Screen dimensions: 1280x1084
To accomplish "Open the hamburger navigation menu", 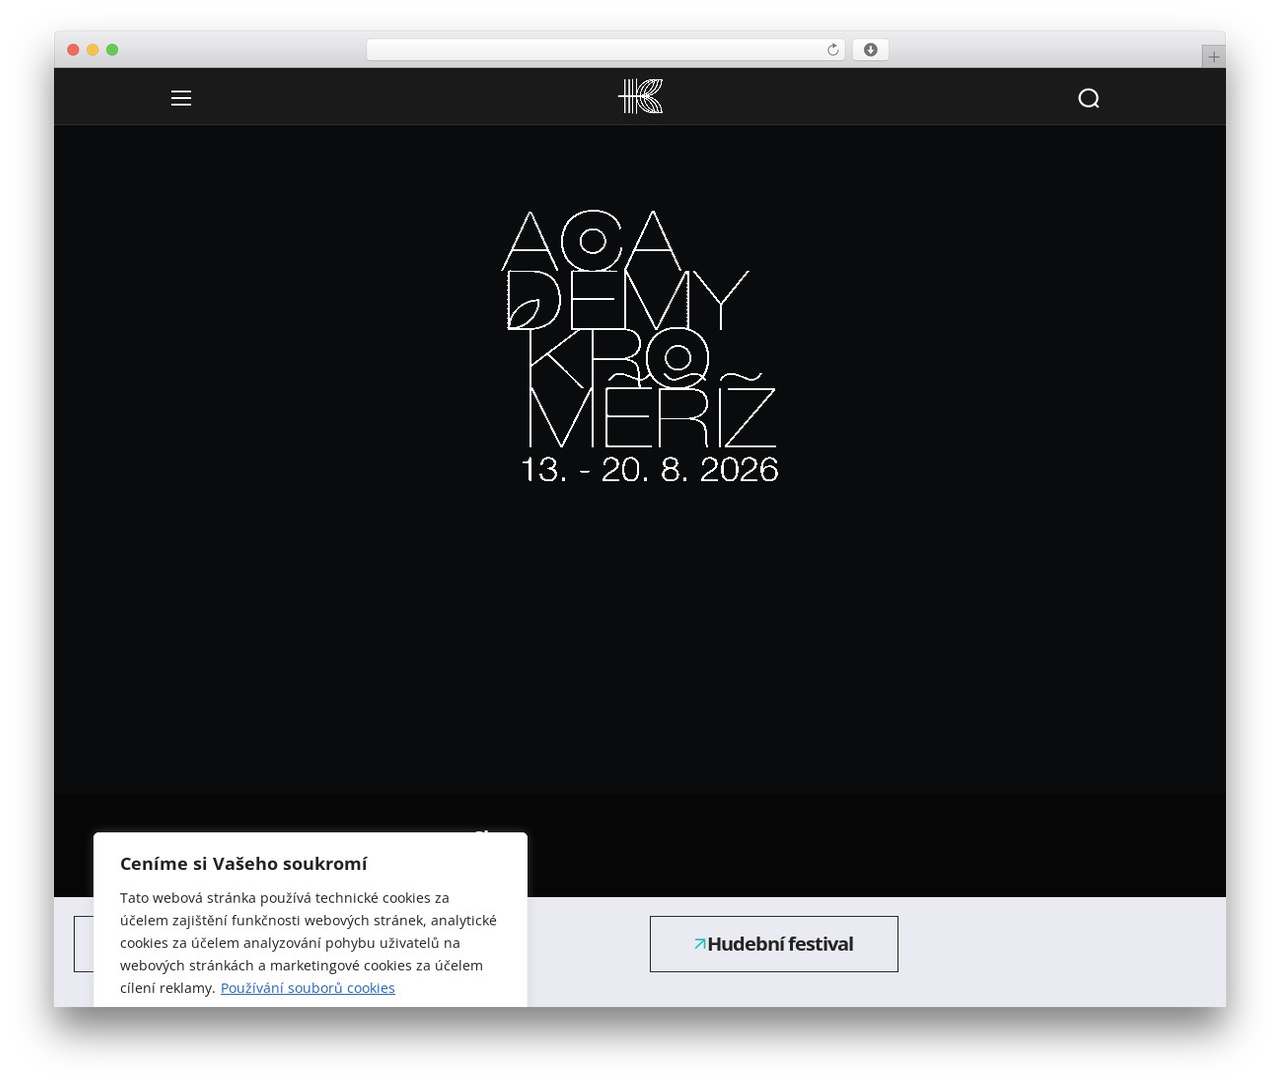I will click(181, 98).
